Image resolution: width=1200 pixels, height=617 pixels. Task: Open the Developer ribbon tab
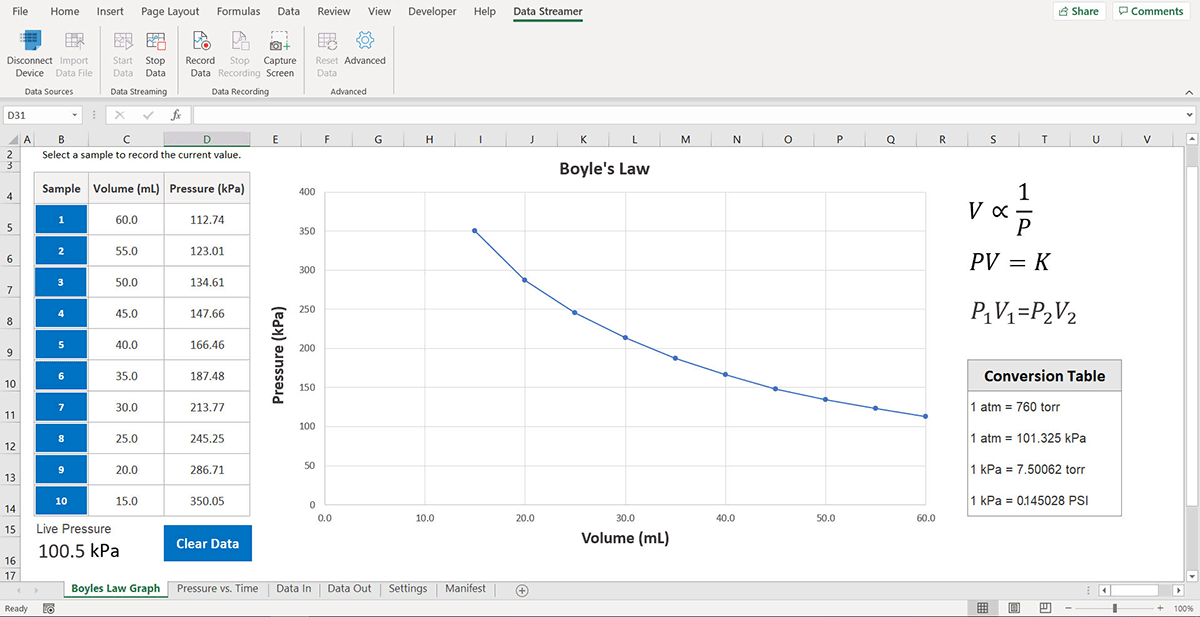pos(432,12)
